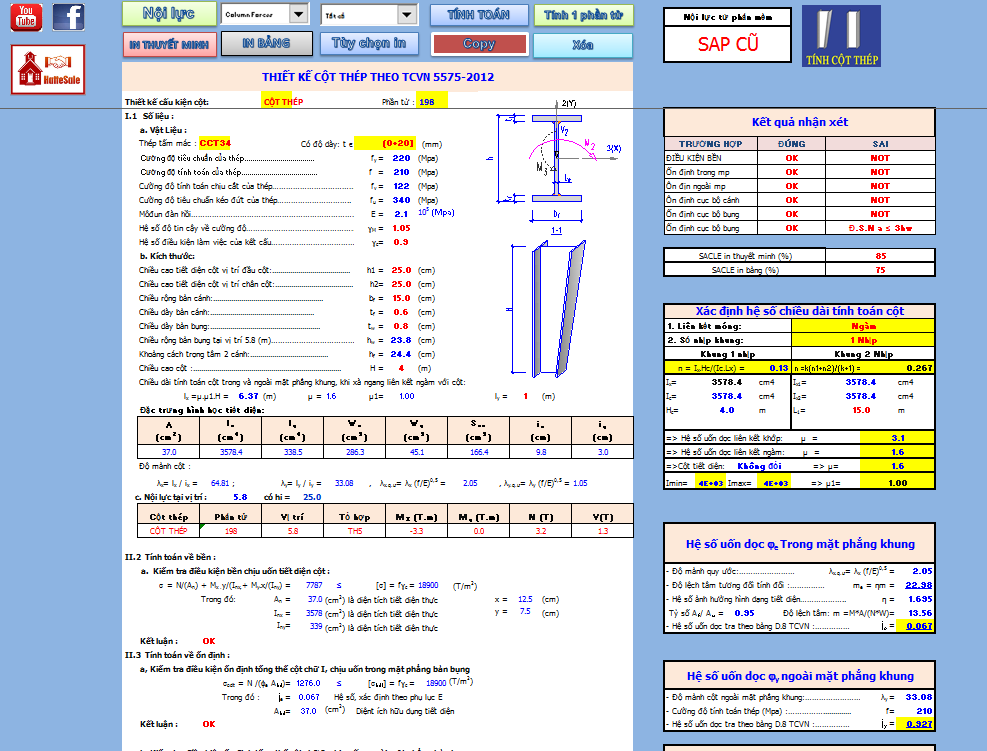This screenshot has height=751, width=987.
Task: Click the TÍNH TOÁN button
Action: (x=478, y=14)
